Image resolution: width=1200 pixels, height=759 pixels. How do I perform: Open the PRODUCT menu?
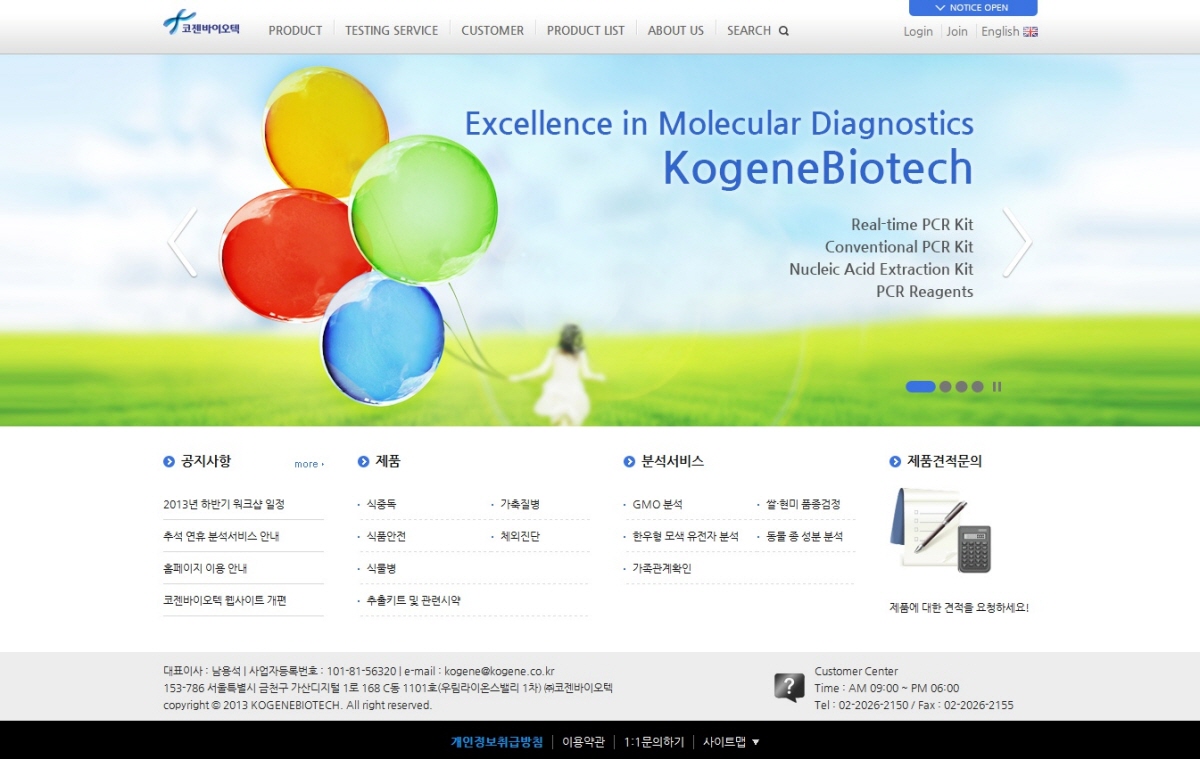[295, 31]
